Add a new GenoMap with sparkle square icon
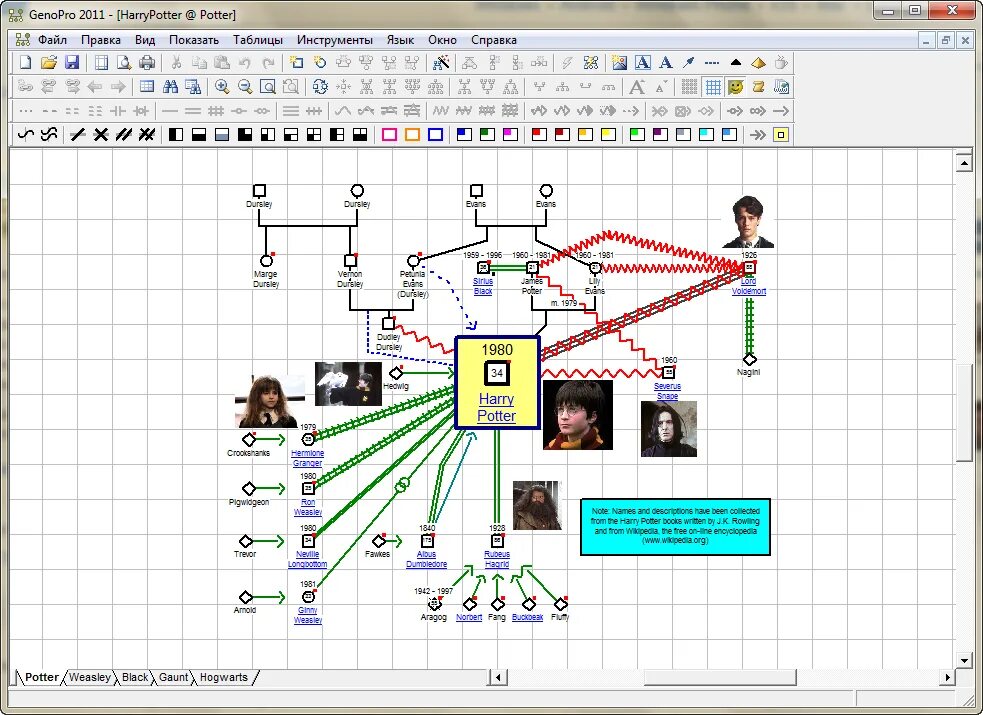The image size is (983, 715). point(297,63)
